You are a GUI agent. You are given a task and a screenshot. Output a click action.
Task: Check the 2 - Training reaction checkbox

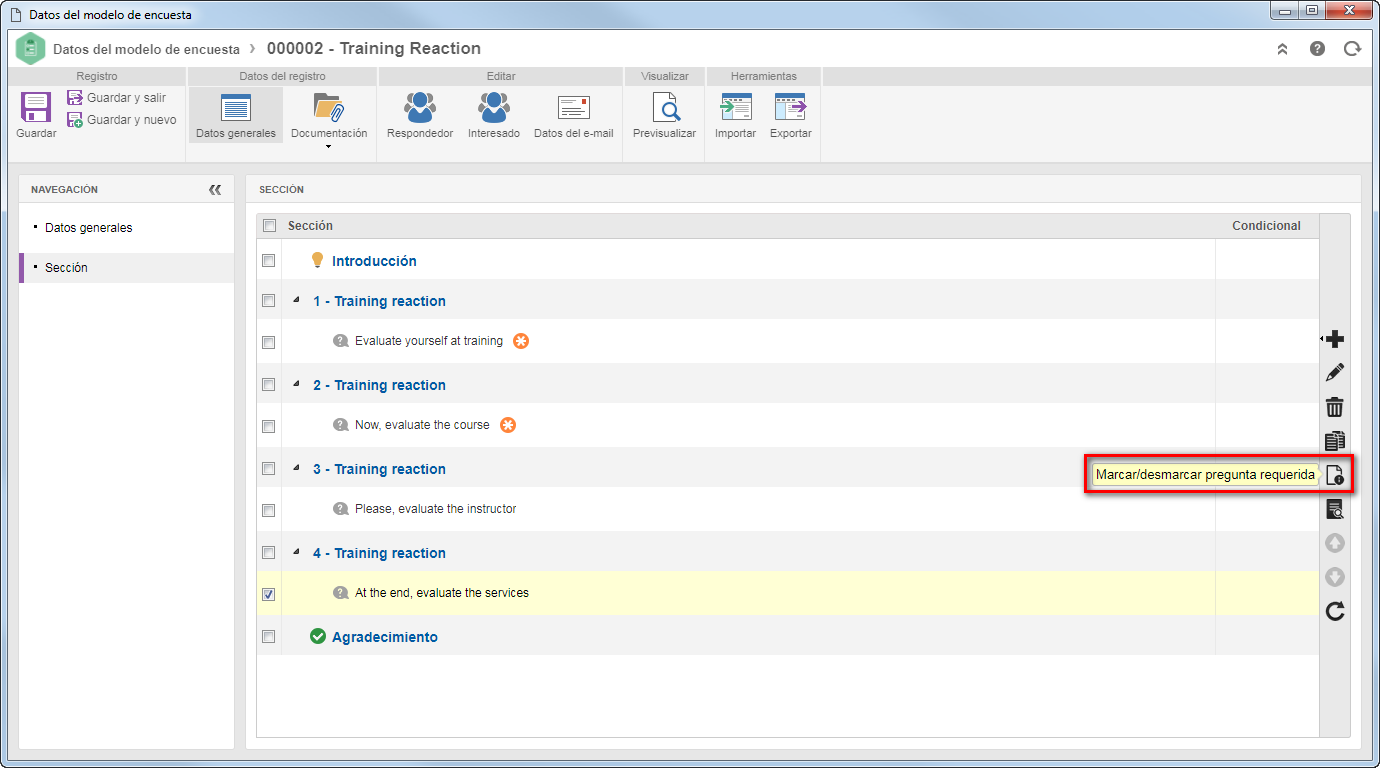(268, 384)
